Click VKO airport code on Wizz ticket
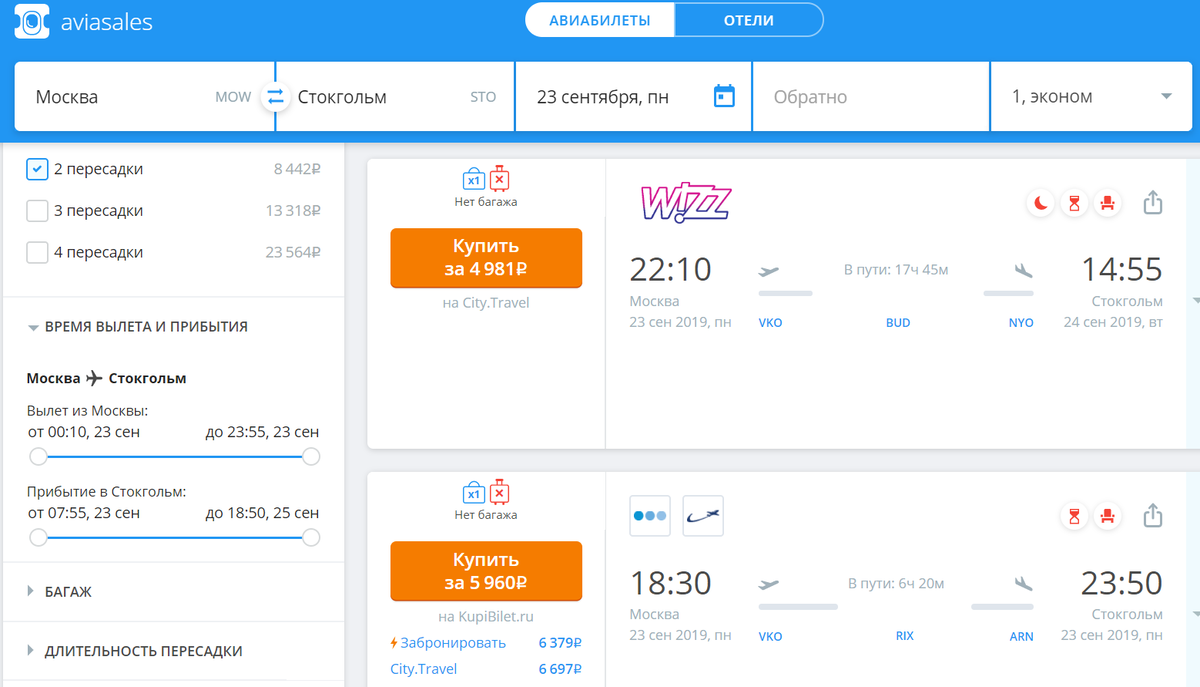The width and height of the screenshot is (1200, 687). point(770,323)
